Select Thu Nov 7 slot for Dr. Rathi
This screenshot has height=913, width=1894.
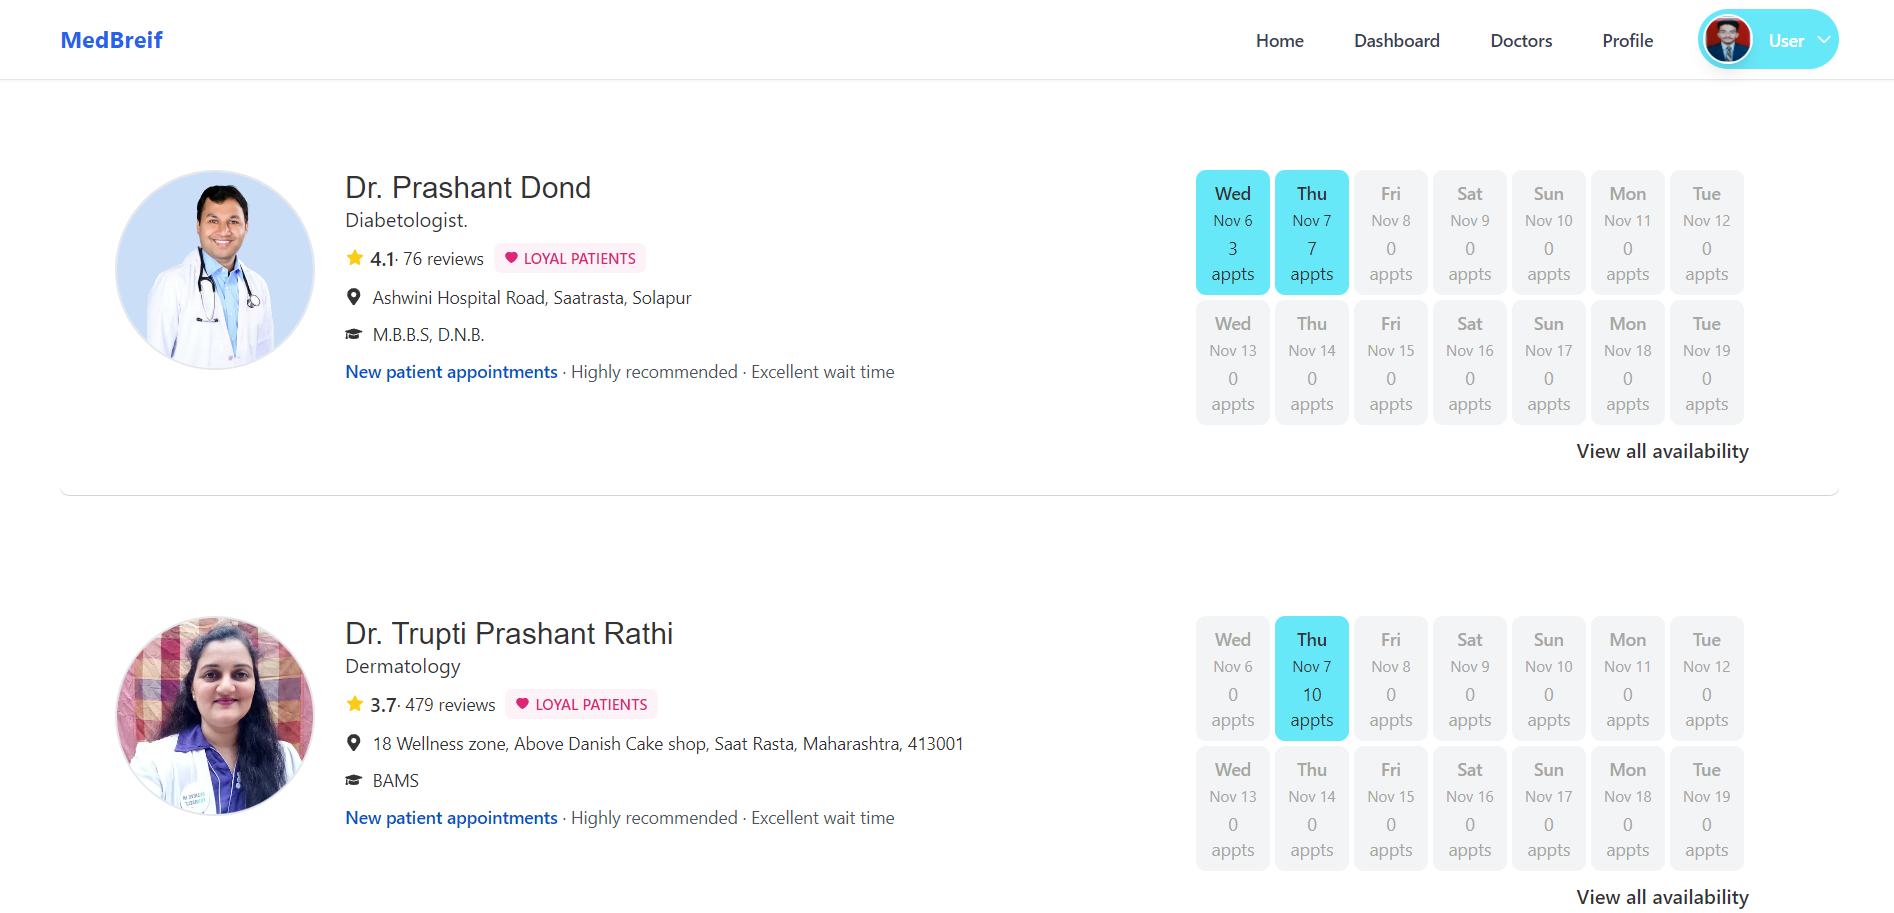1311,678
